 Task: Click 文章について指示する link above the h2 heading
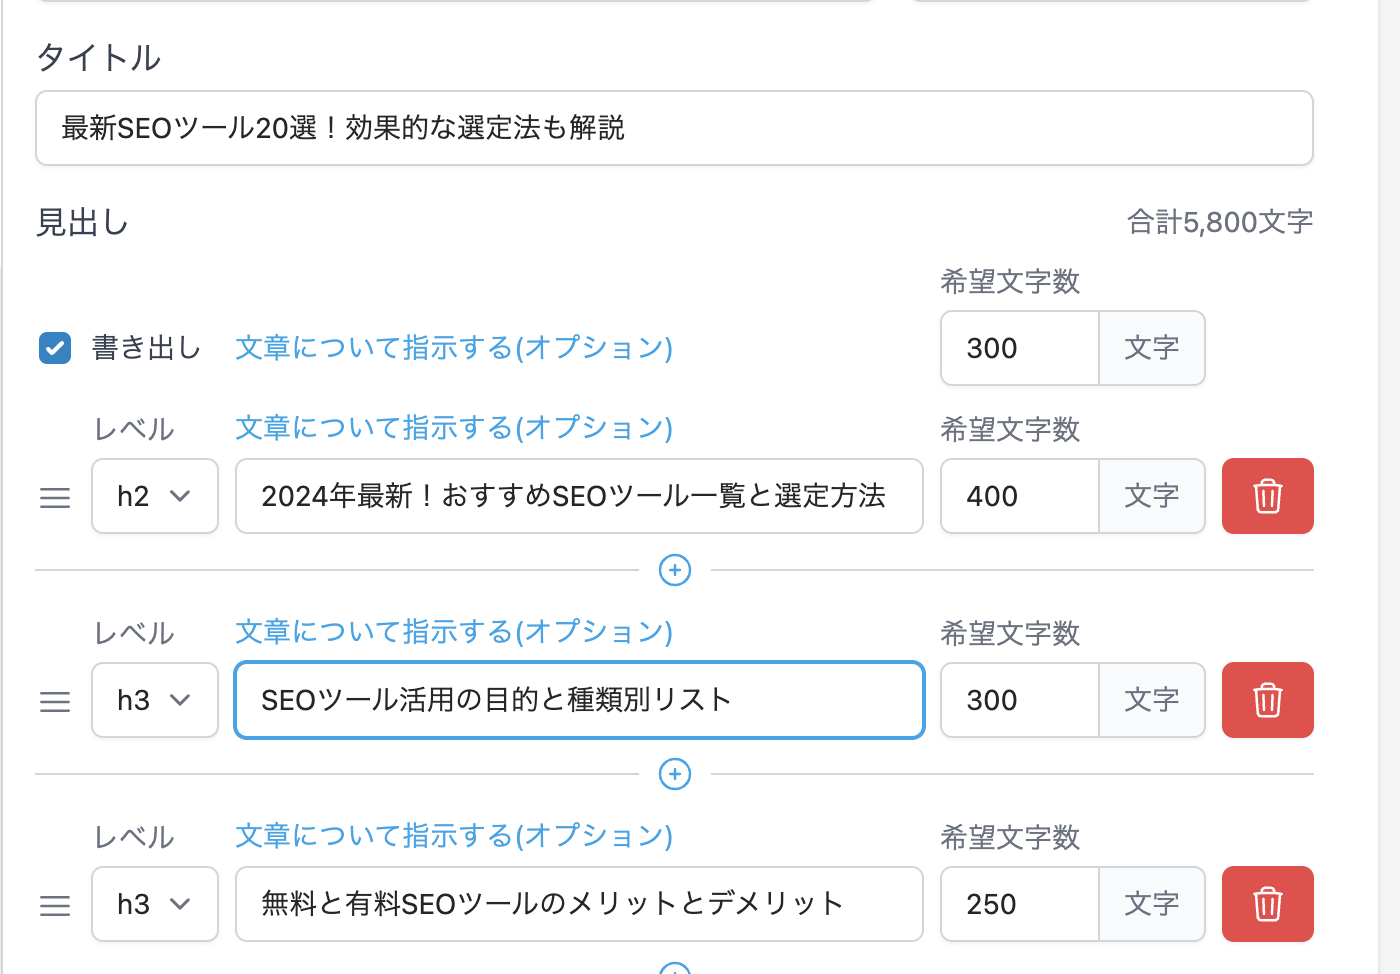(453, 428)
